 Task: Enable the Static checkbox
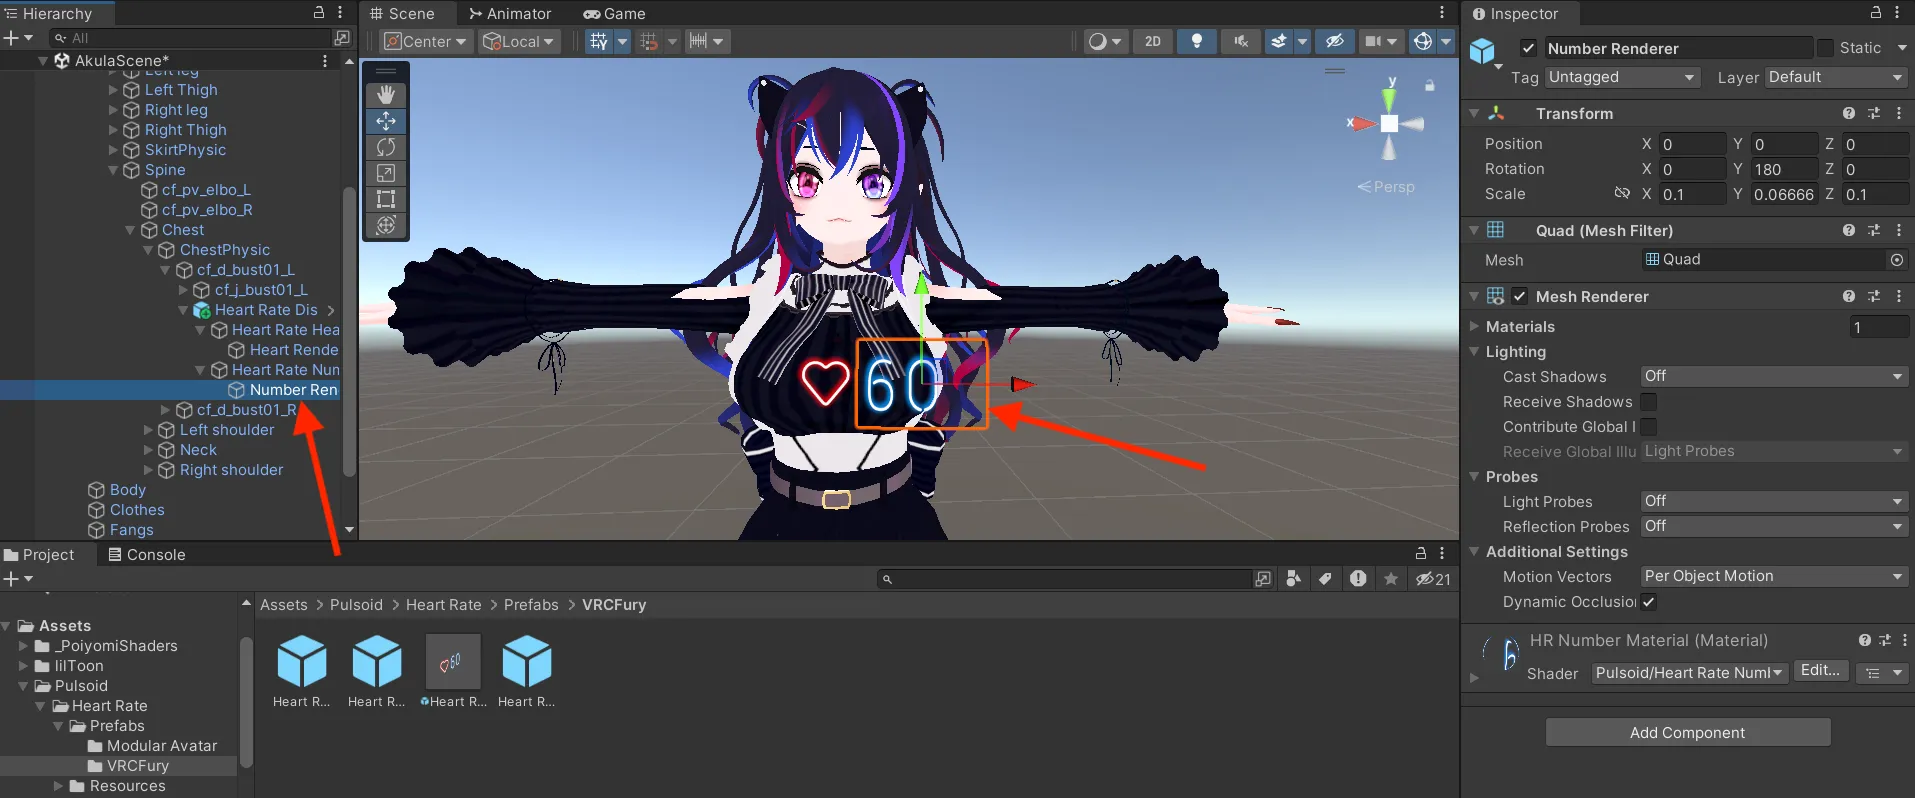click(x=1826, y=48)
